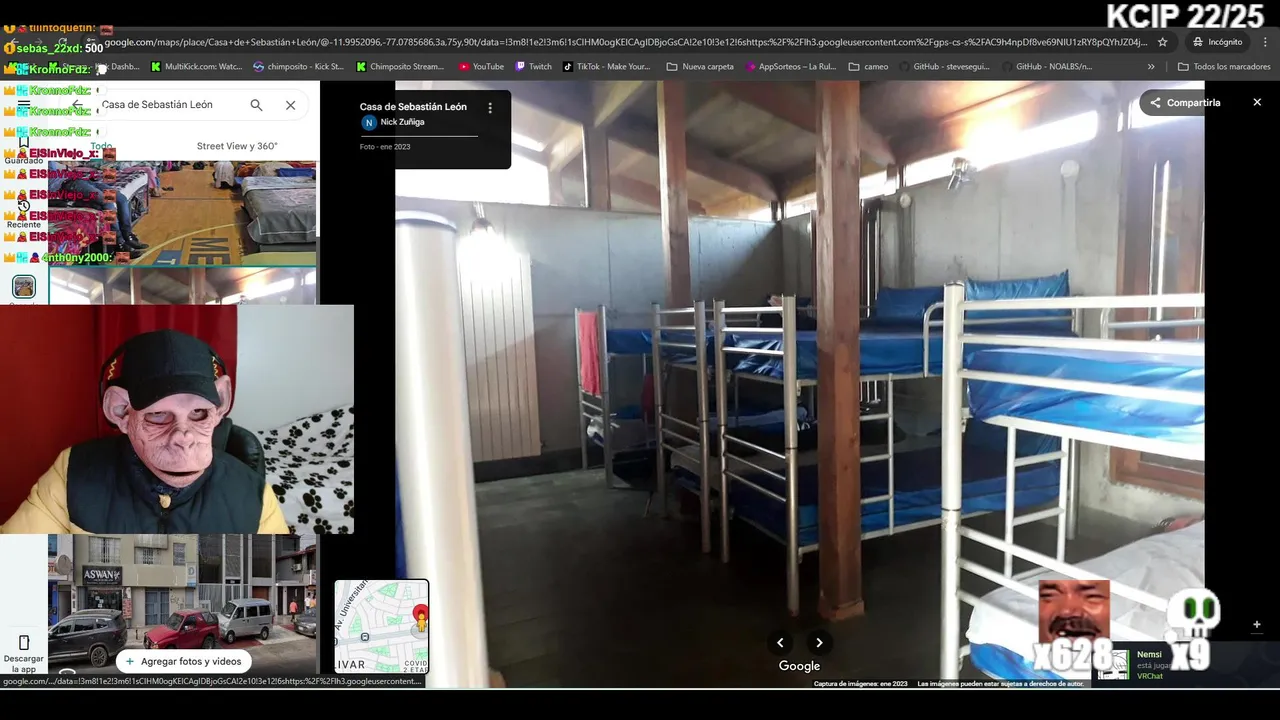
Task: Expand Nueva carpeta bookmark folder
Action: point(700,67)
